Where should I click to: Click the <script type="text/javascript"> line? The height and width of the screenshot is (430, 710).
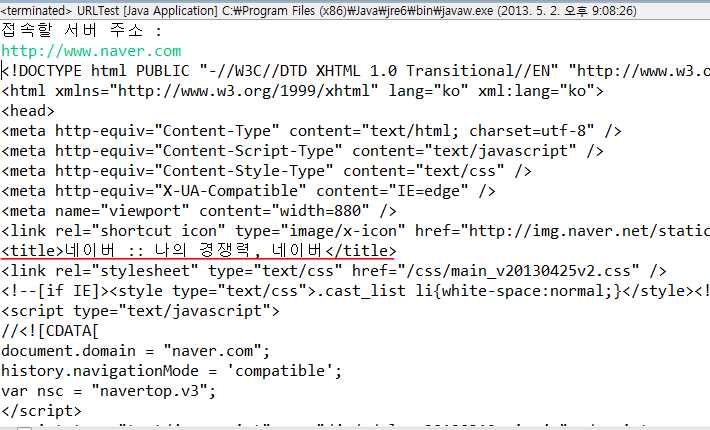coord(140,311)
